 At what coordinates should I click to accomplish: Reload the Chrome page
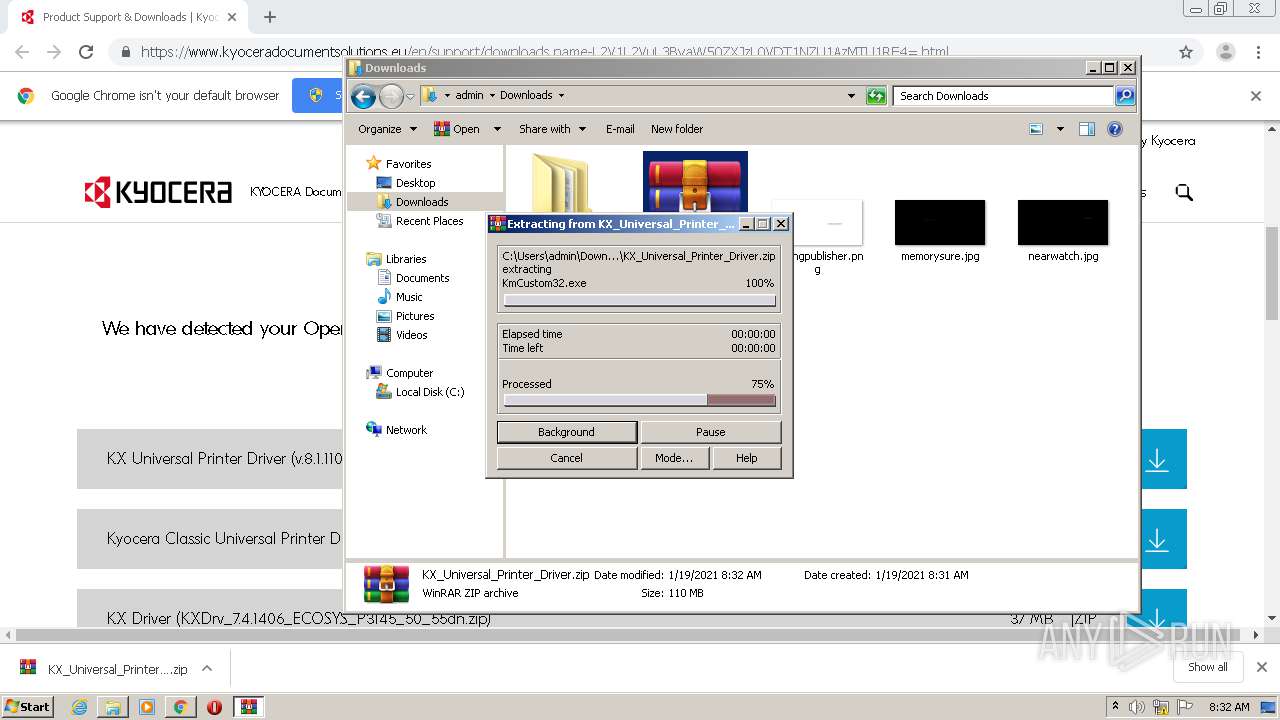[x=86, y=52]
